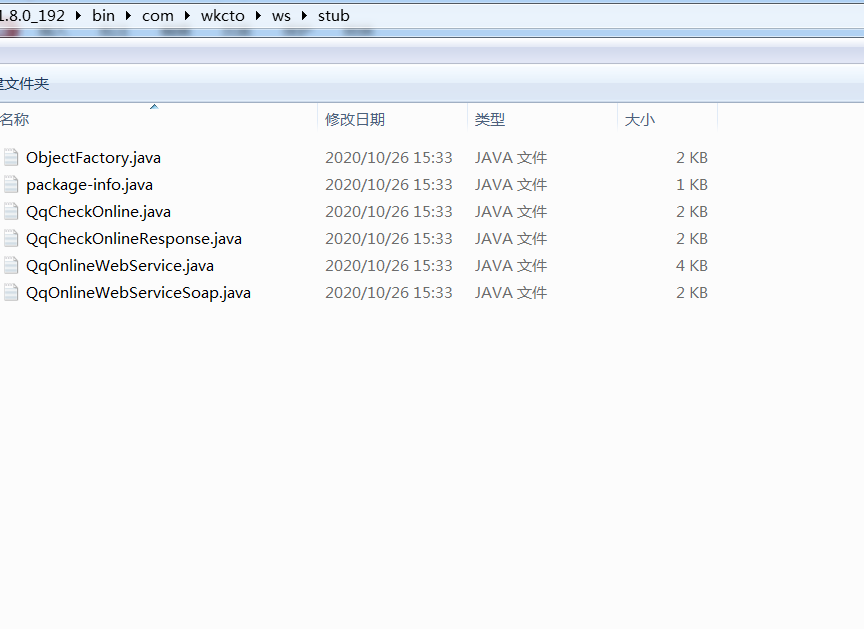864x629 pixels.
Task: Sort by 类型 column header
Action: point(542,119)
